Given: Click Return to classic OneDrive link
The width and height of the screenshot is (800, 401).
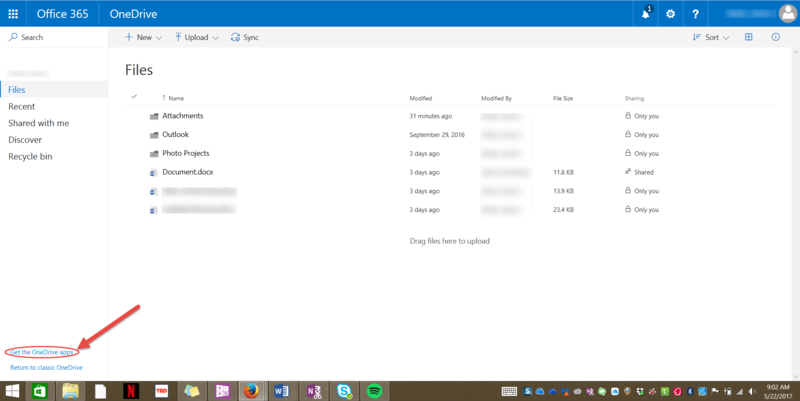Looking at the screenshot, I should 46,368.
